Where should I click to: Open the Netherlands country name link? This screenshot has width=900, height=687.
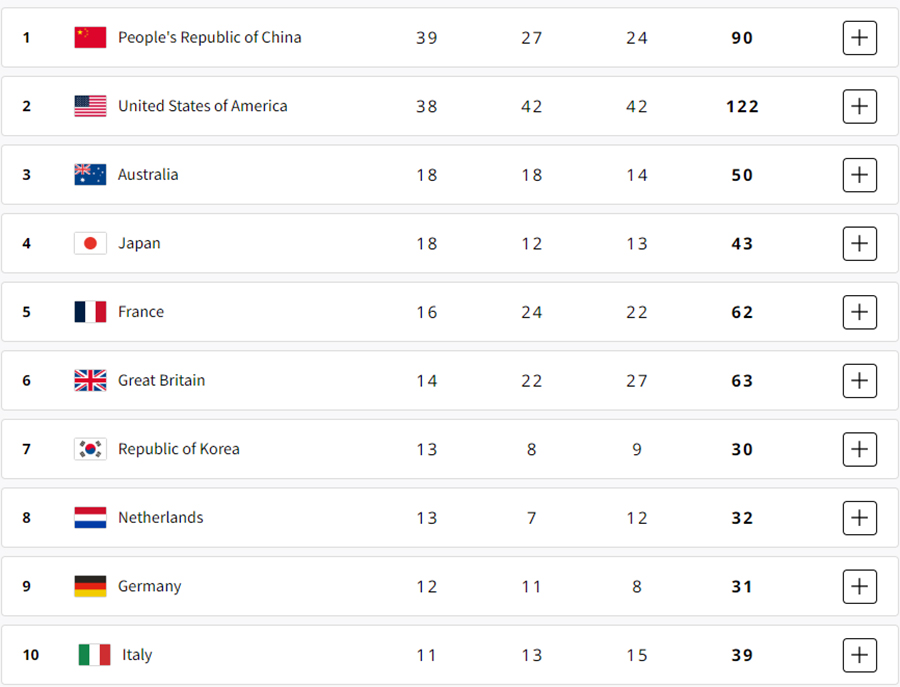pyautogui.click(x=161, y=518)
